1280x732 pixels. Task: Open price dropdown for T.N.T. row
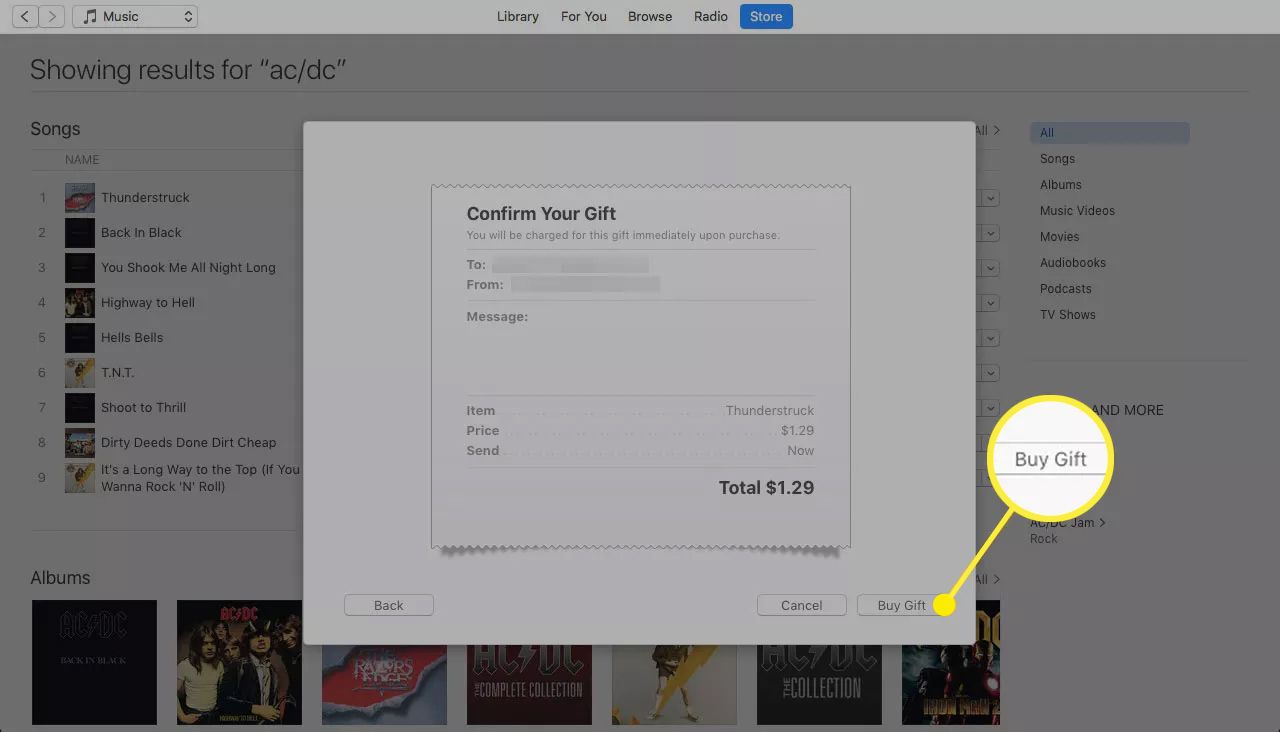[990, 373]
